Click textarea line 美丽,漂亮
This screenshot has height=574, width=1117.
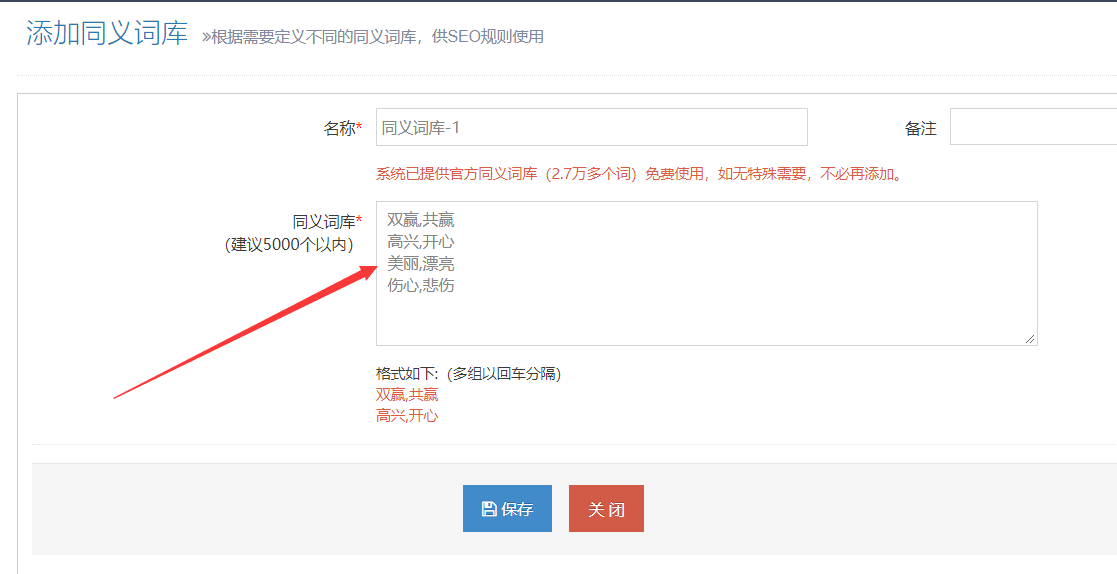(421, 264)
